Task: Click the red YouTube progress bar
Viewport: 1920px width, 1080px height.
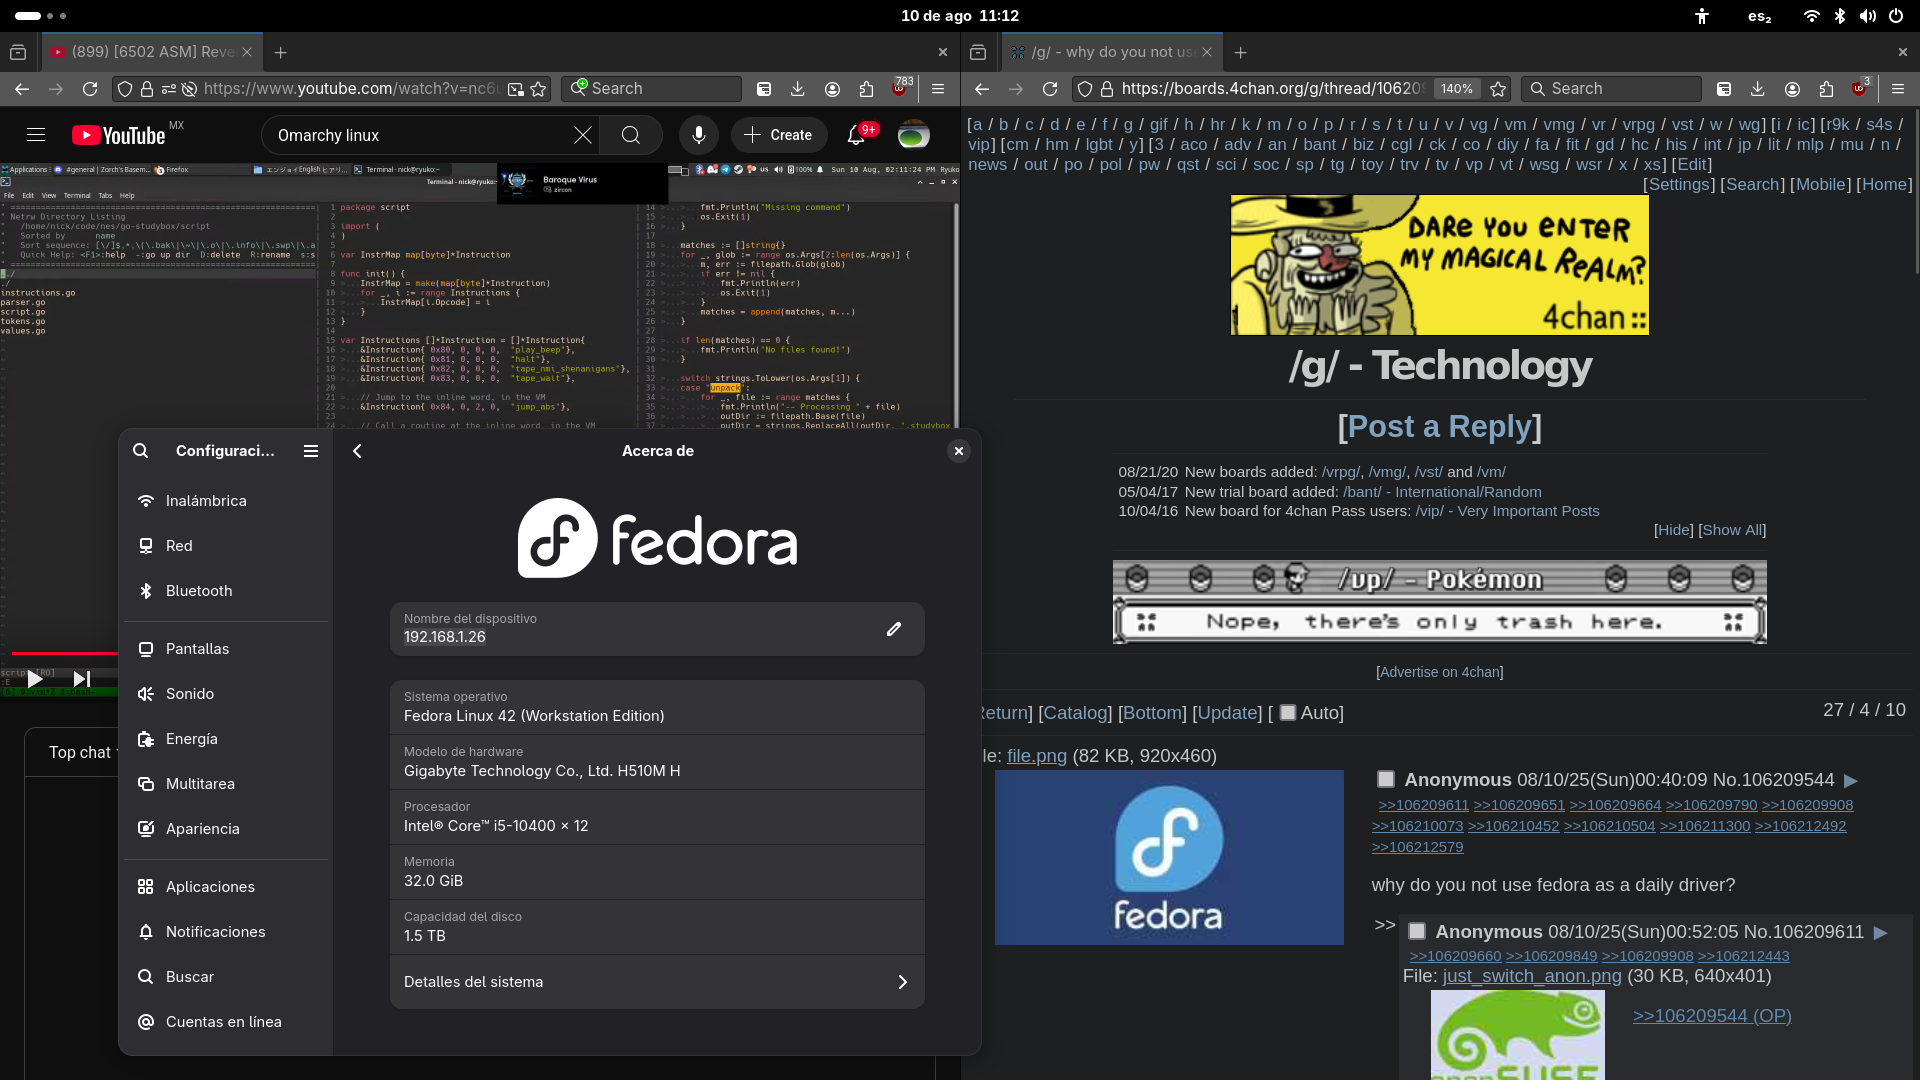Action: tap(65, 653)
